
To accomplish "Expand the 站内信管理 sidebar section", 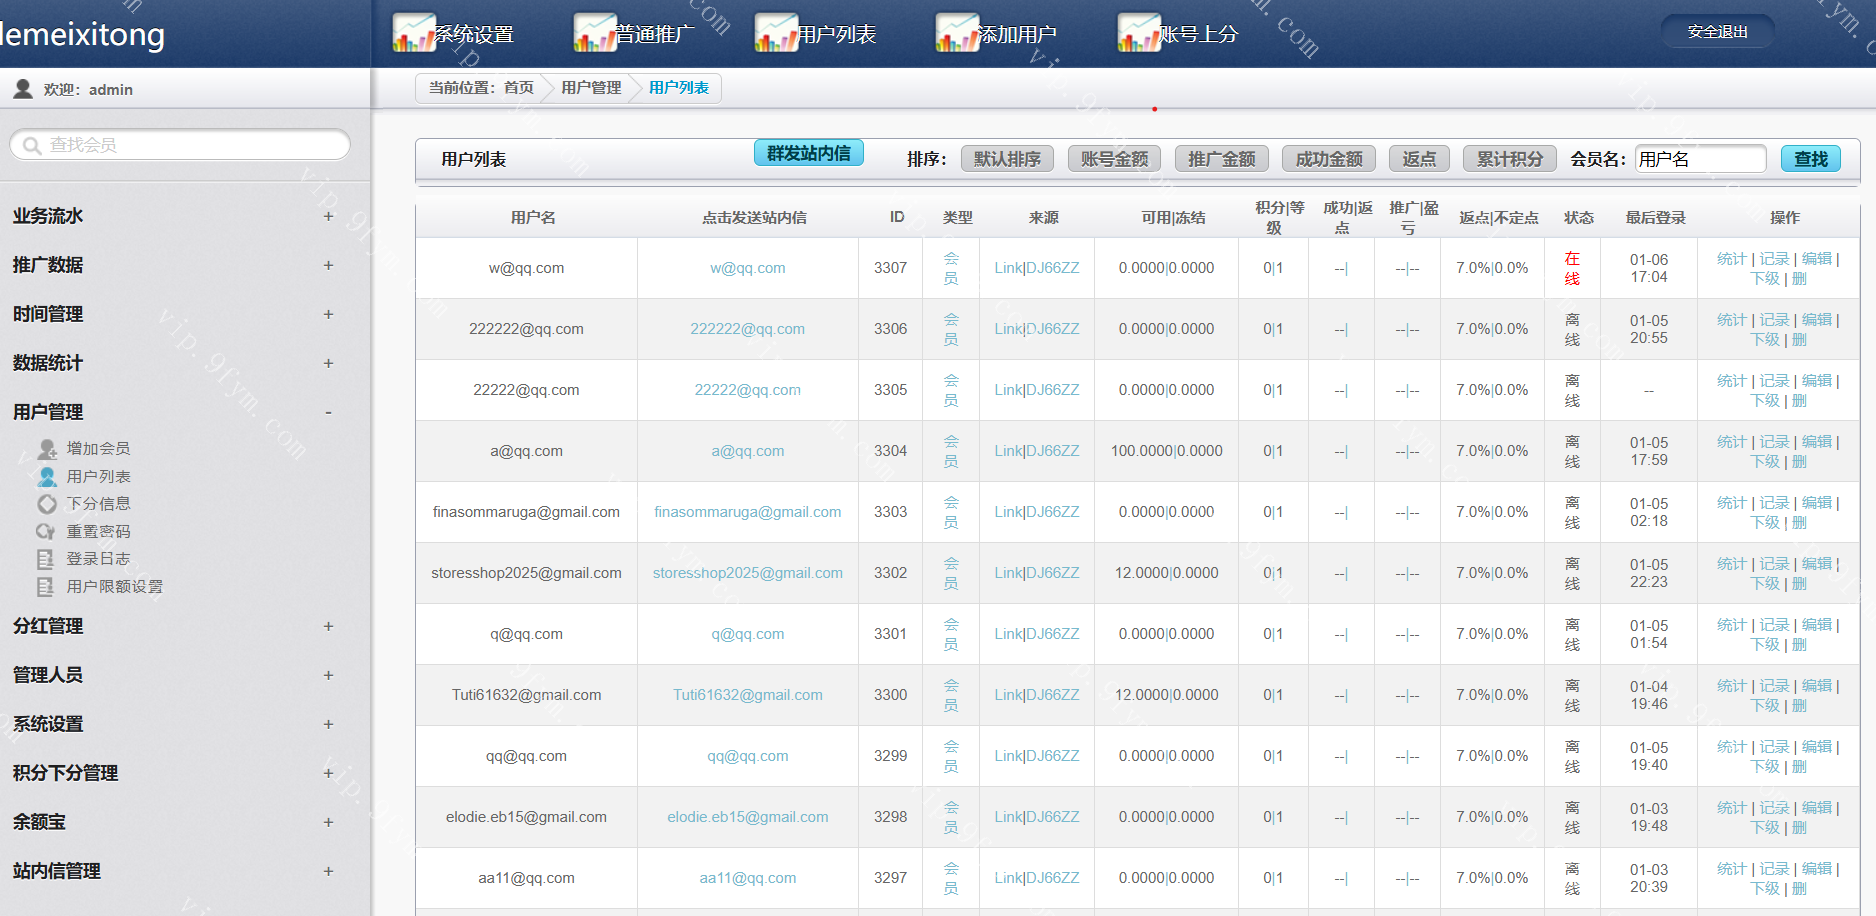I will coord(328,871).
